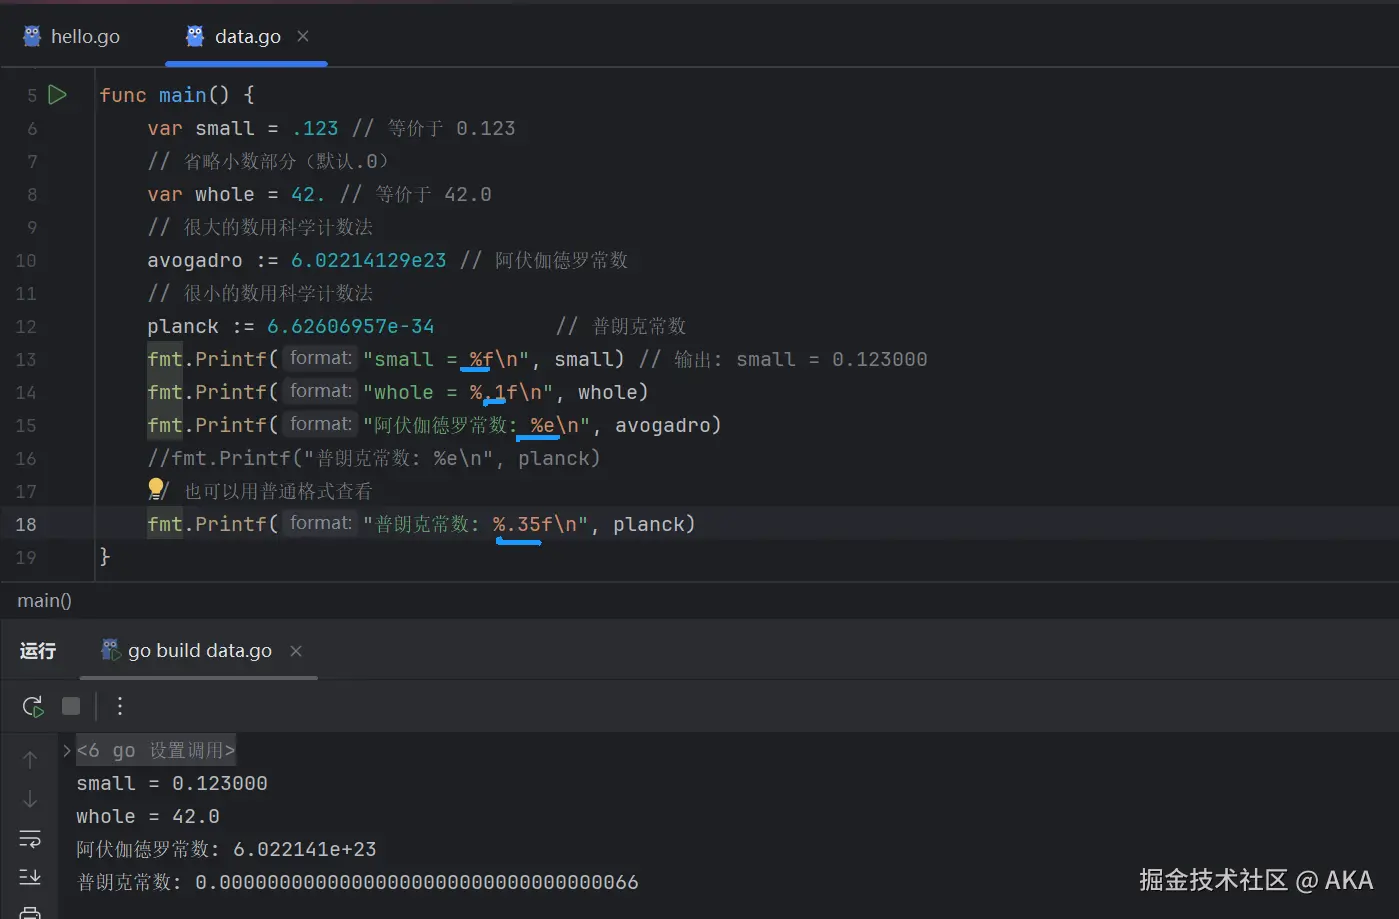Select the data.go editor tab
1399x919 pixels.
(x=247, y=37)
